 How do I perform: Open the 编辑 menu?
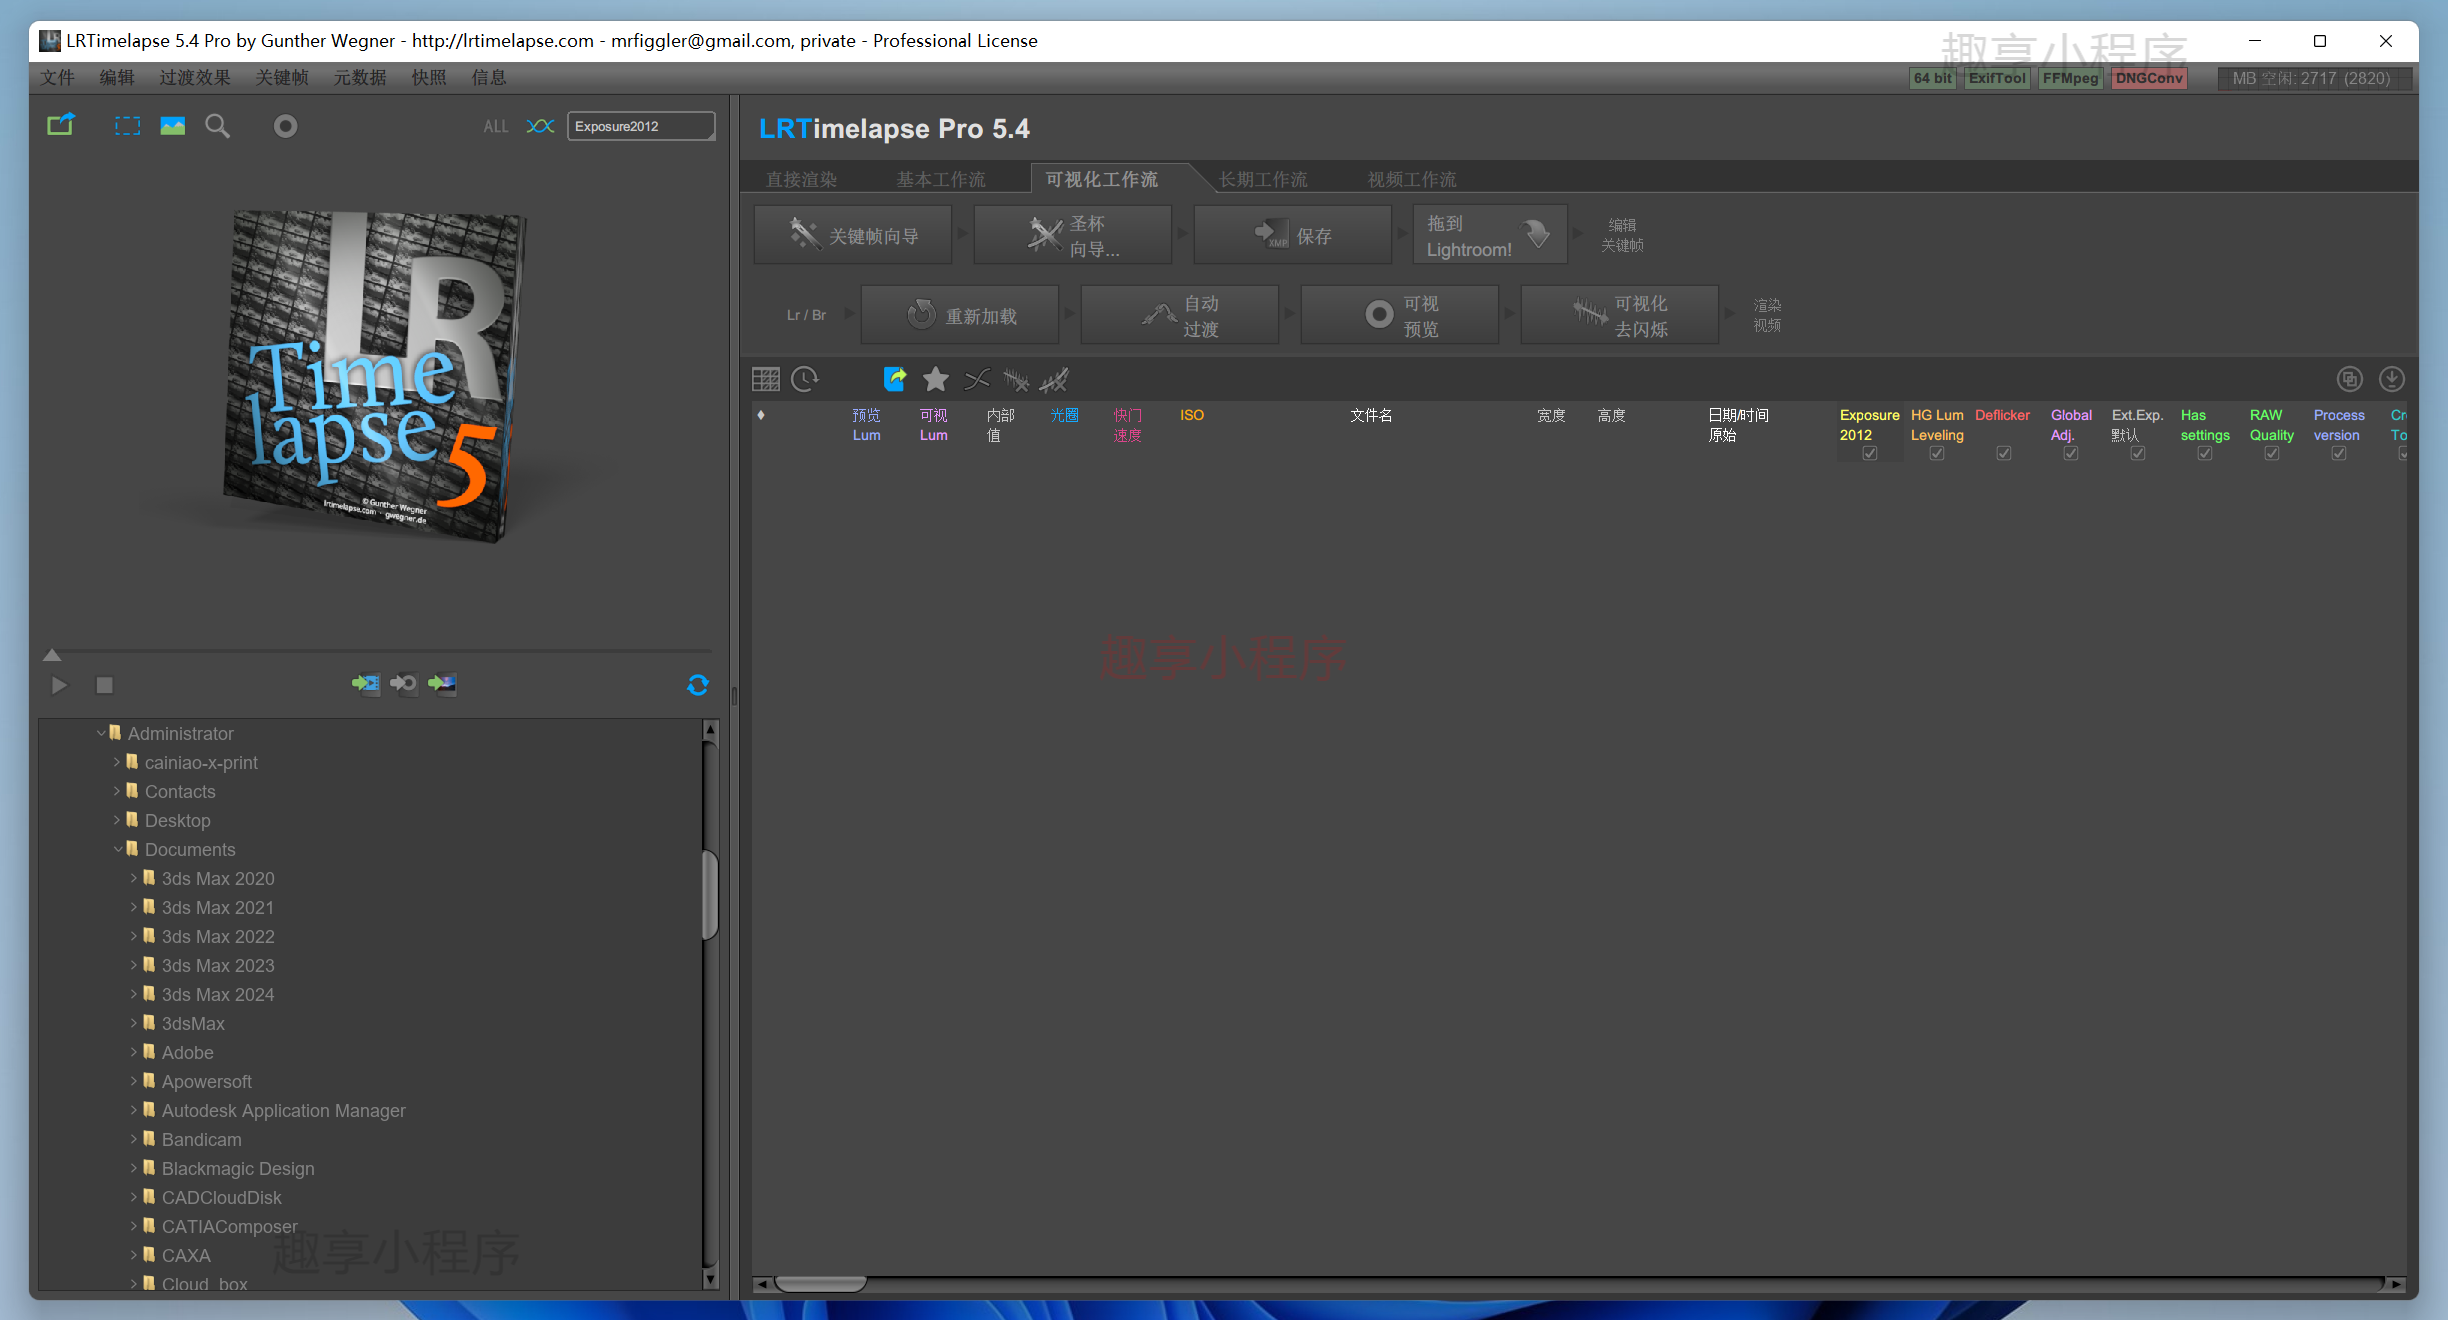point(117,78)
